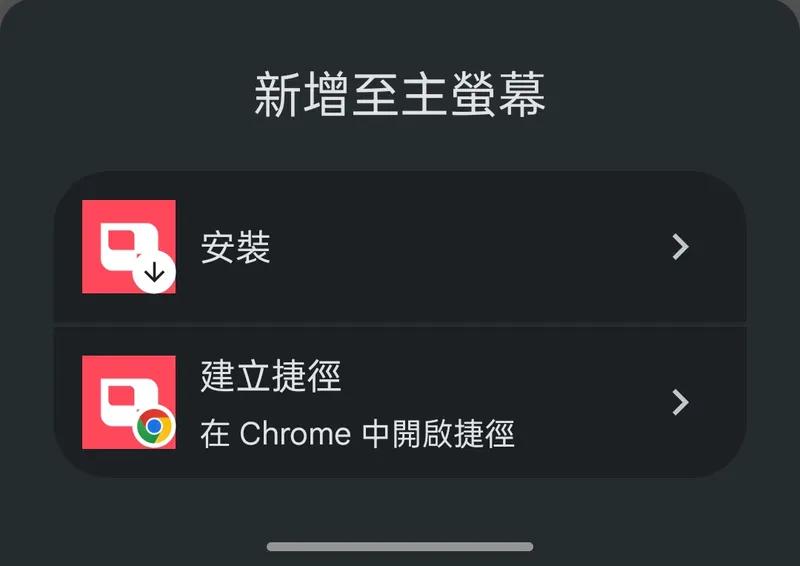Tap the 新增至主螢幕 sheet title
The width and height of the screenshot is (800, 566).
400,94
